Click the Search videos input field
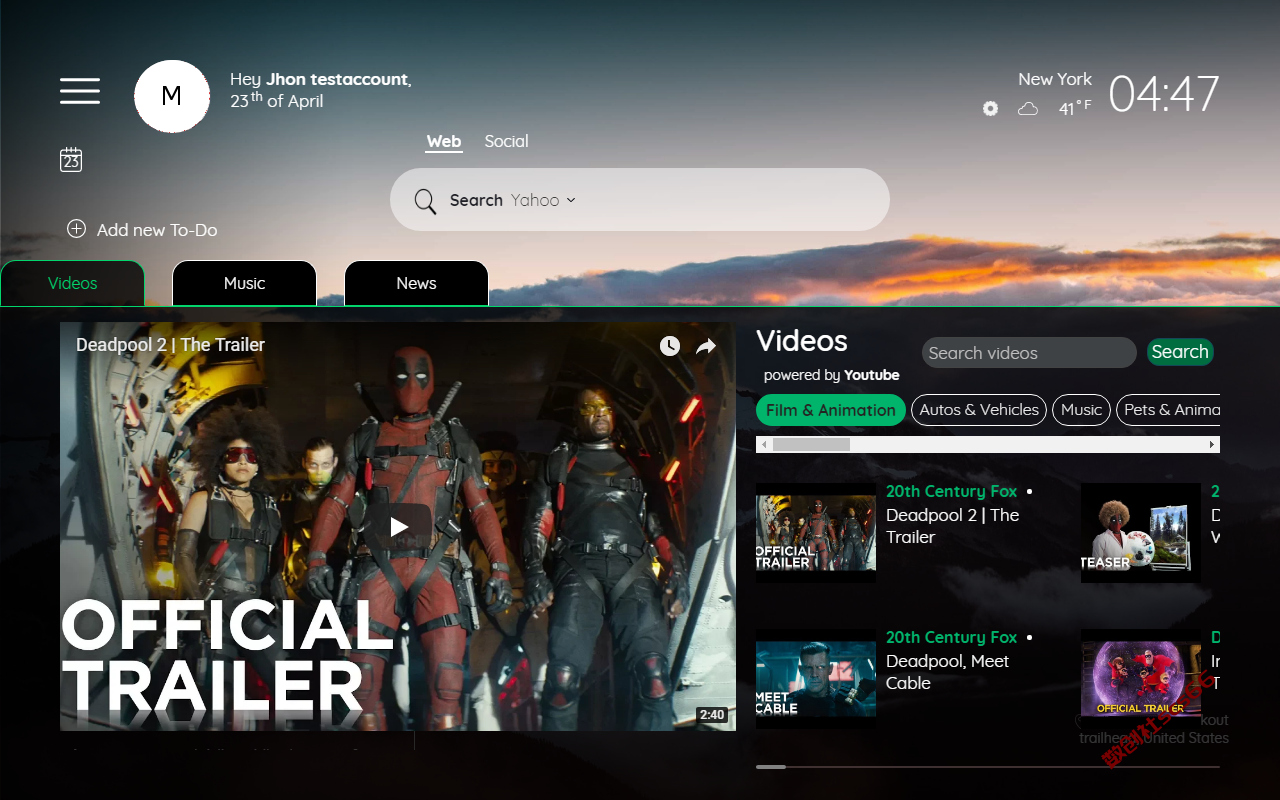The height and width of the screenshot is (800, 1280). [1029, 353]
